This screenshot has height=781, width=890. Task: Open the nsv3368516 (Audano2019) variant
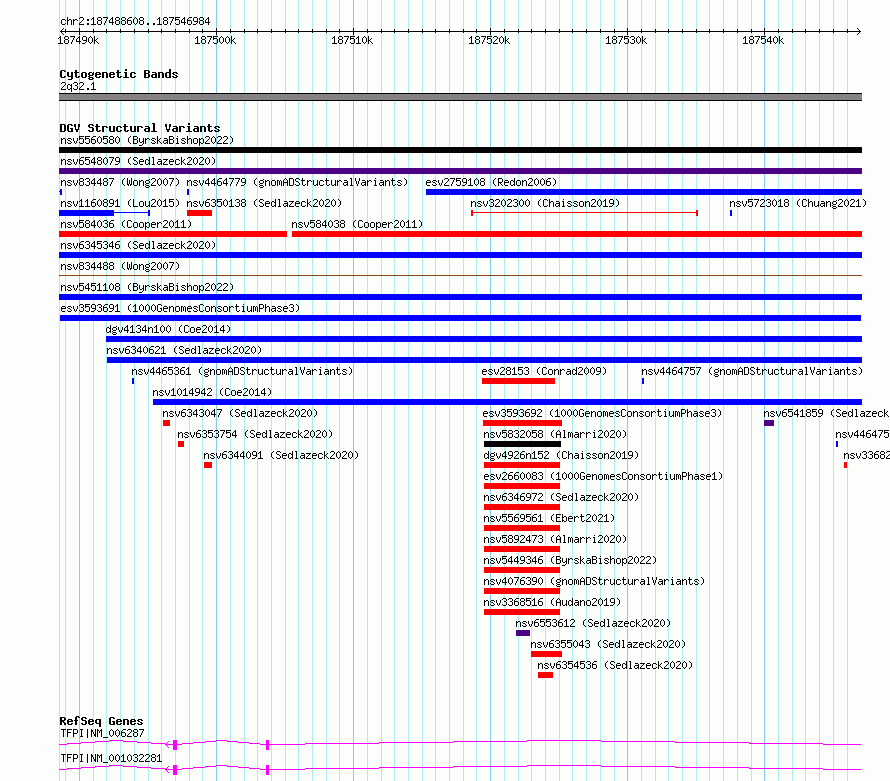(552, 602)
